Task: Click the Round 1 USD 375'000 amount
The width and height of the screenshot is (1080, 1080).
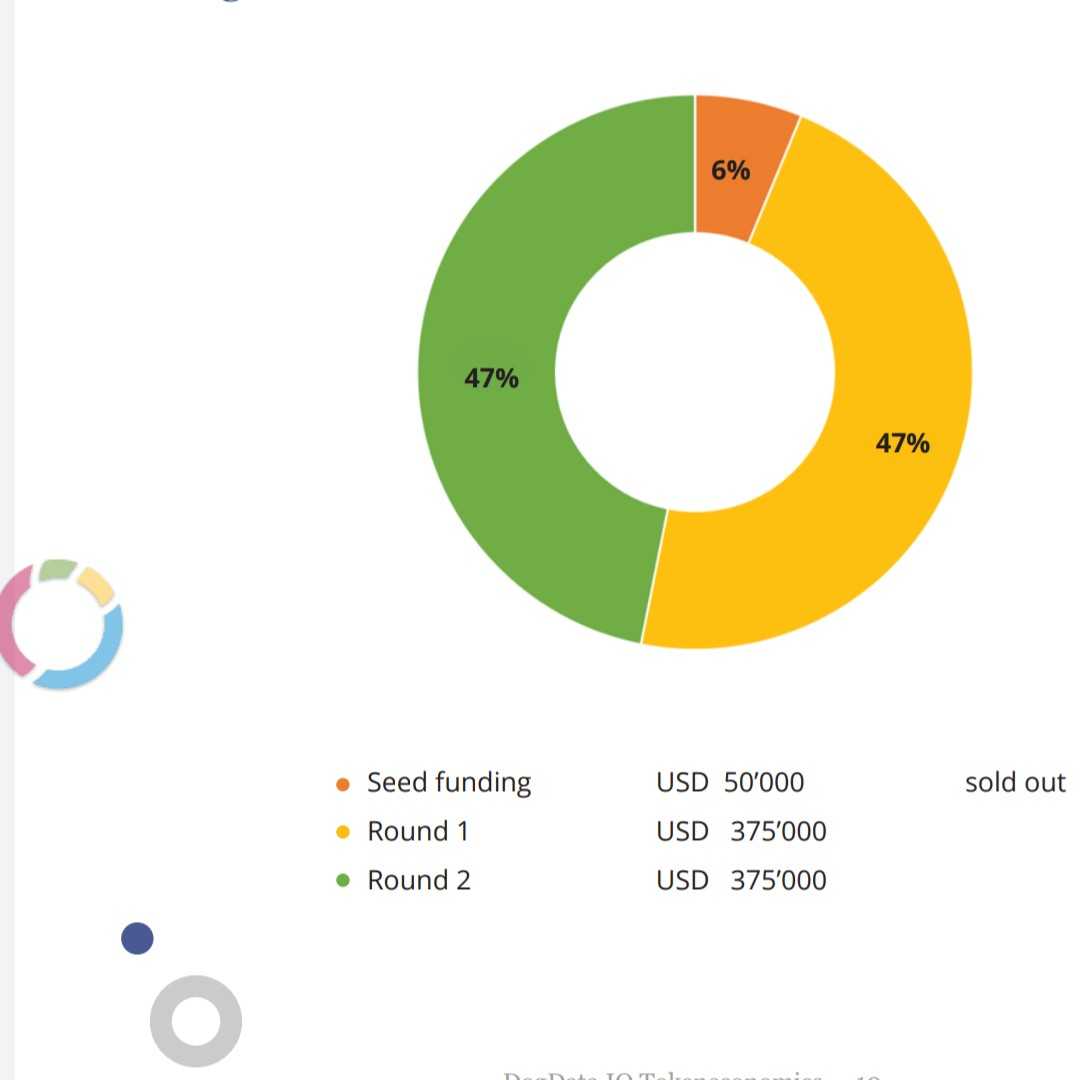Action: coord(741,831)
